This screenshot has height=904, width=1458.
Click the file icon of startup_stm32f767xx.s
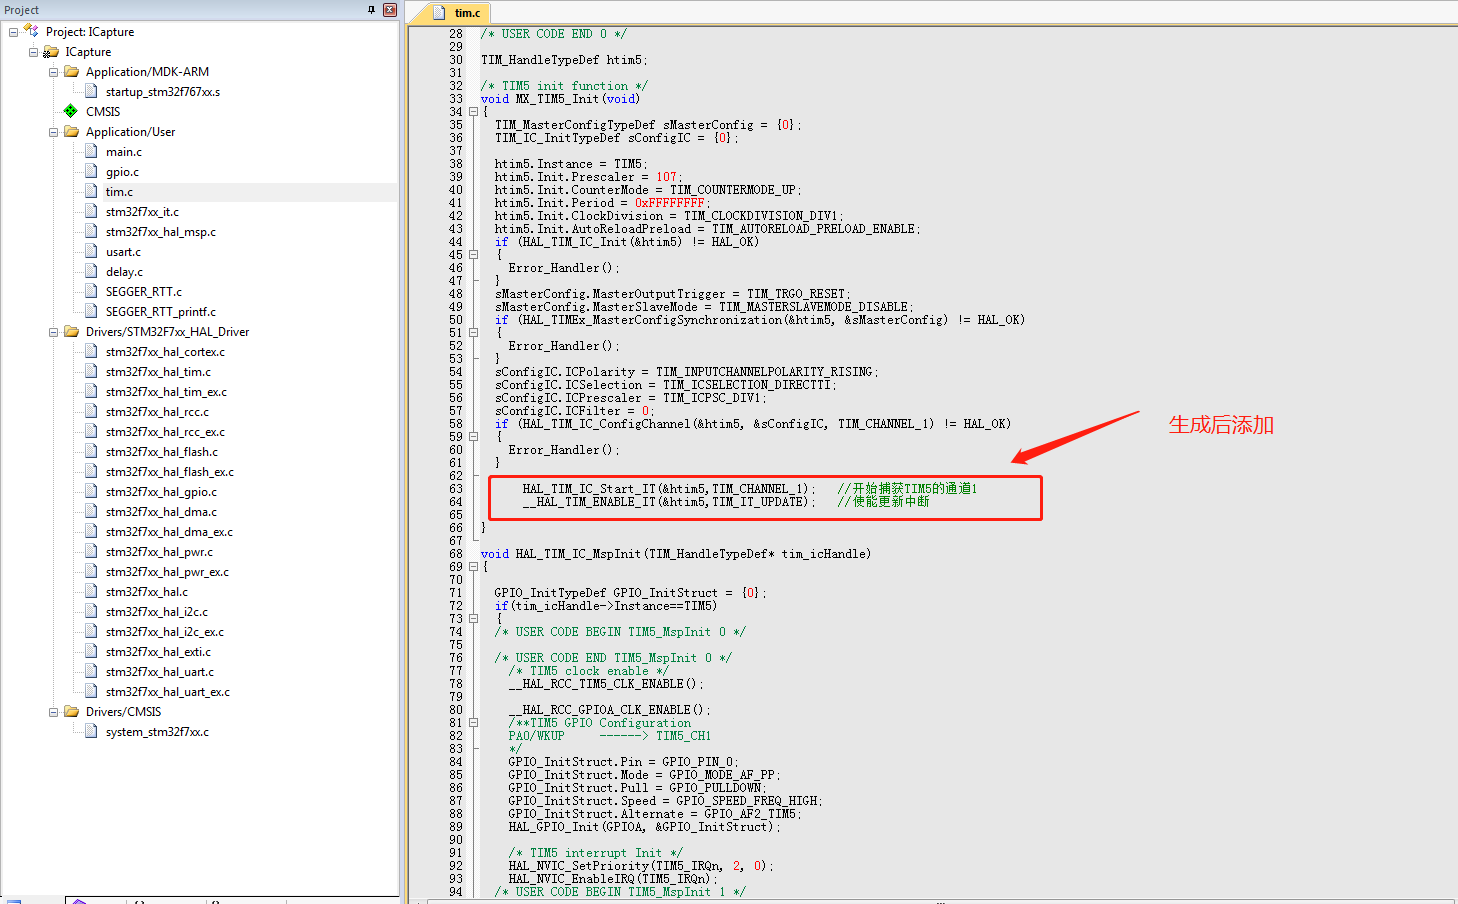click(91, 91)
